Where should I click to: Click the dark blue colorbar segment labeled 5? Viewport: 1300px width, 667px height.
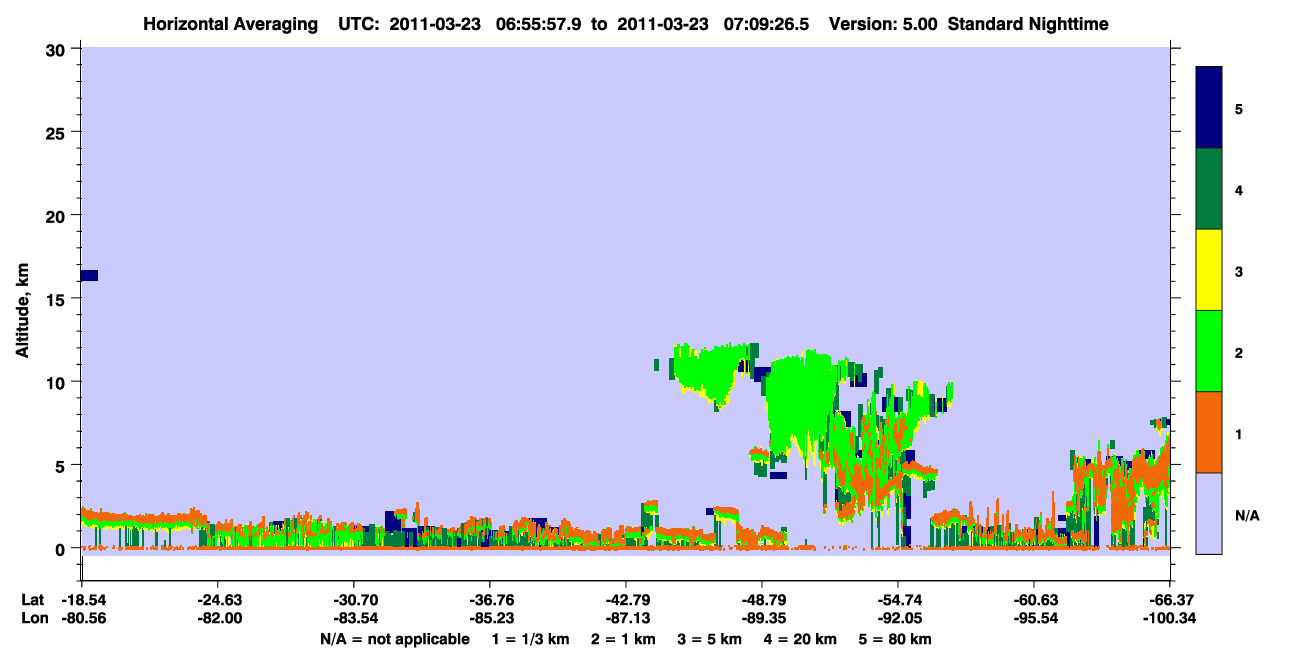click(1209, 108)
